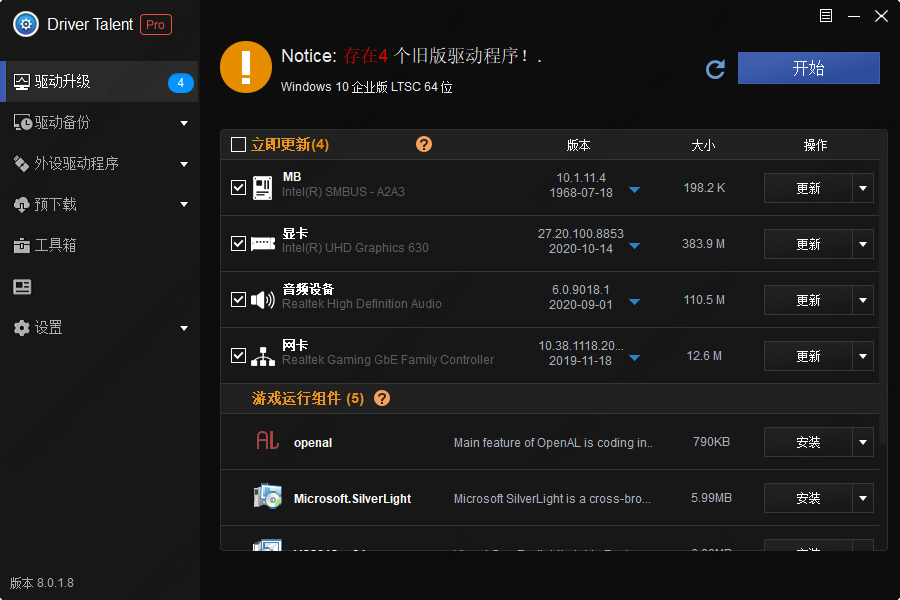Click 安装 for Microsoft.SilverLight
900x600 pixels.
[x=808, y=498]
